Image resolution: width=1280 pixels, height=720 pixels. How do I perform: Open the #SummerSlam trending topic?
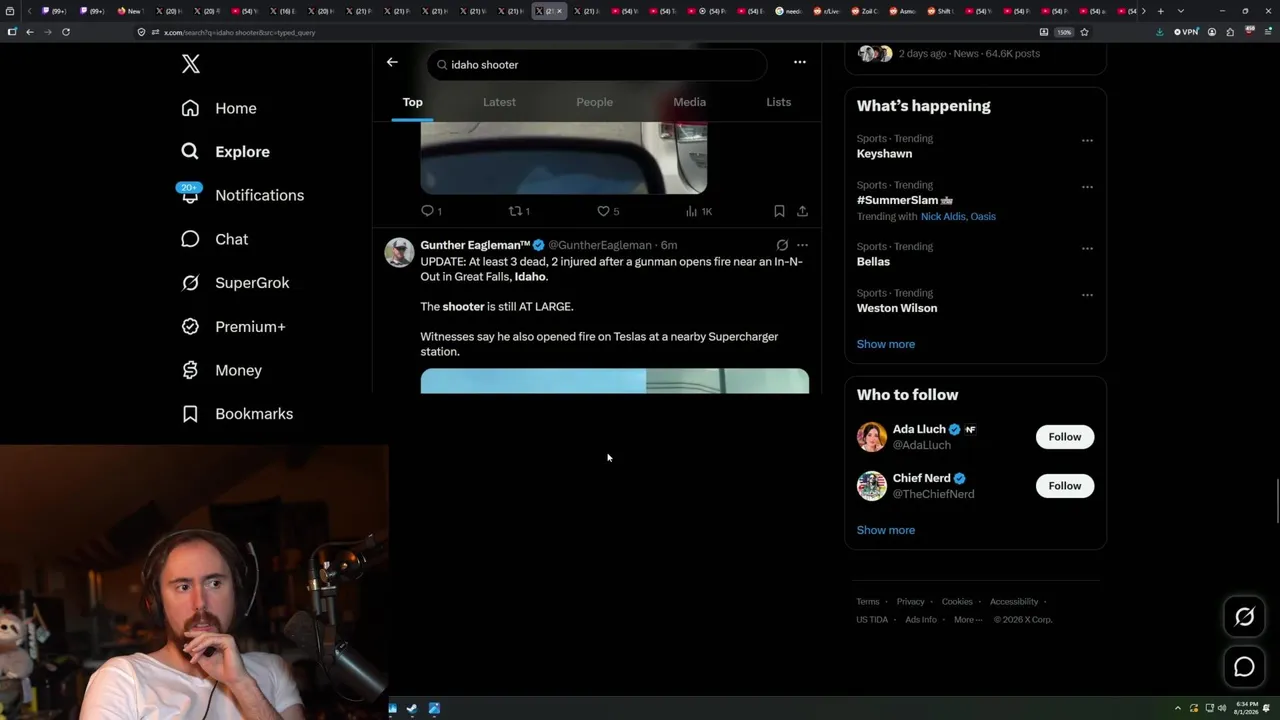tap(904, 200)
